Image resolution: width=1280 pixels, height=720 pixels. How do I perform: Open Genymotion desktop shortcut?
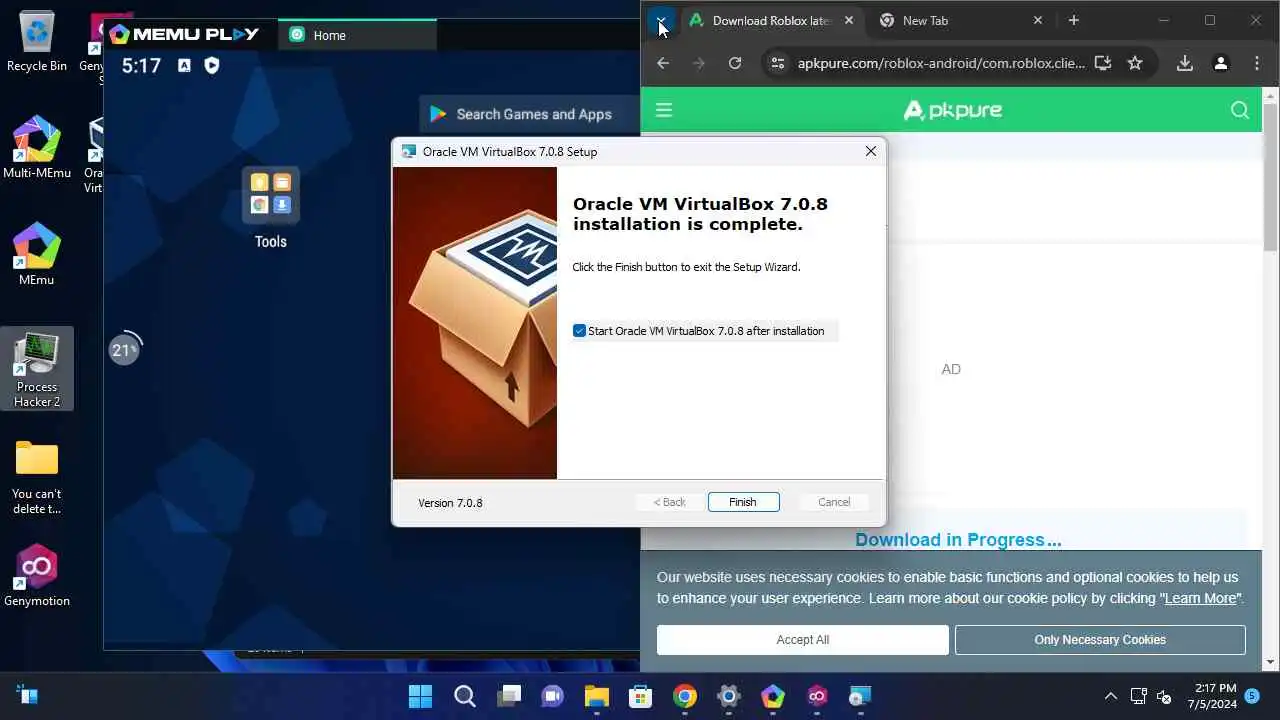(37, 576)
